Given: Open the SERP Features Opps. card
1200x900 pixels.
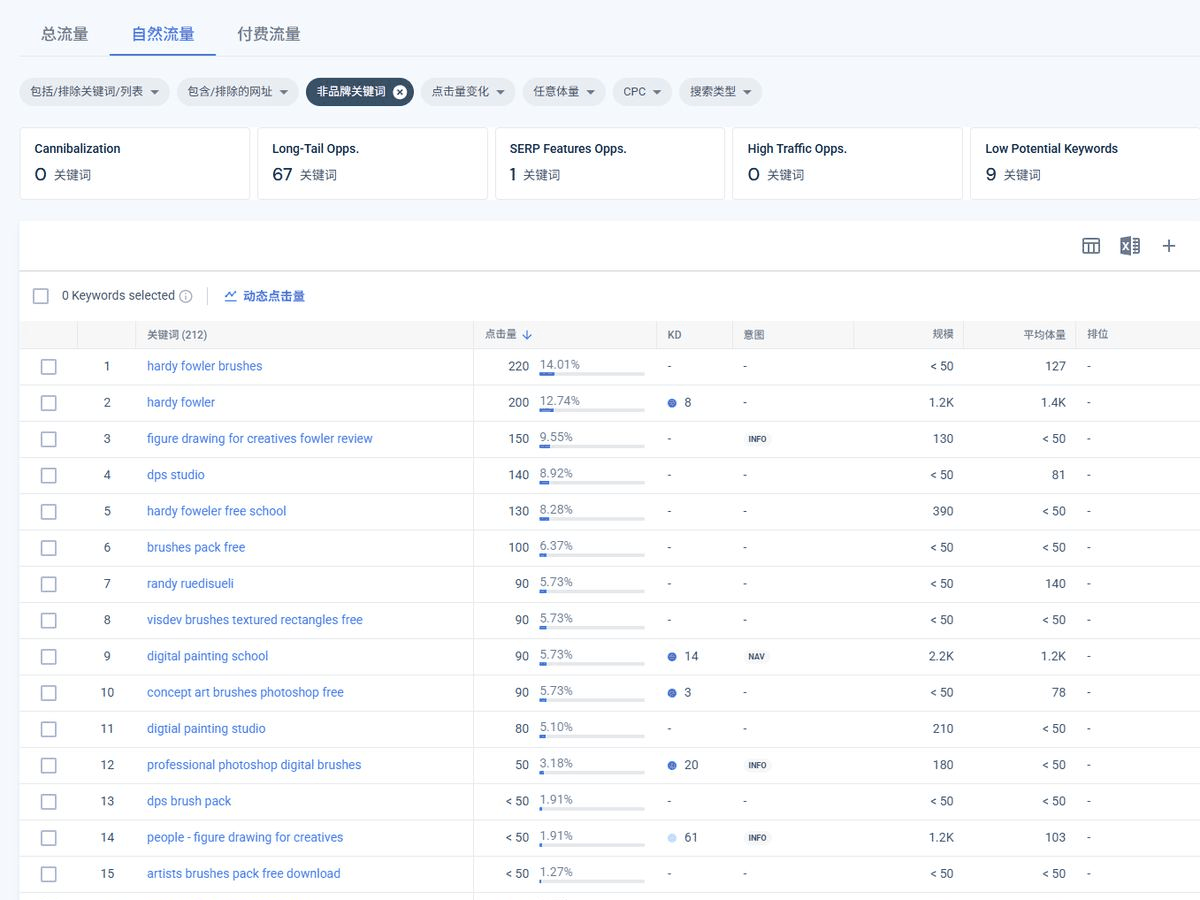Looking at the screenshot, I should click(610, 163).
